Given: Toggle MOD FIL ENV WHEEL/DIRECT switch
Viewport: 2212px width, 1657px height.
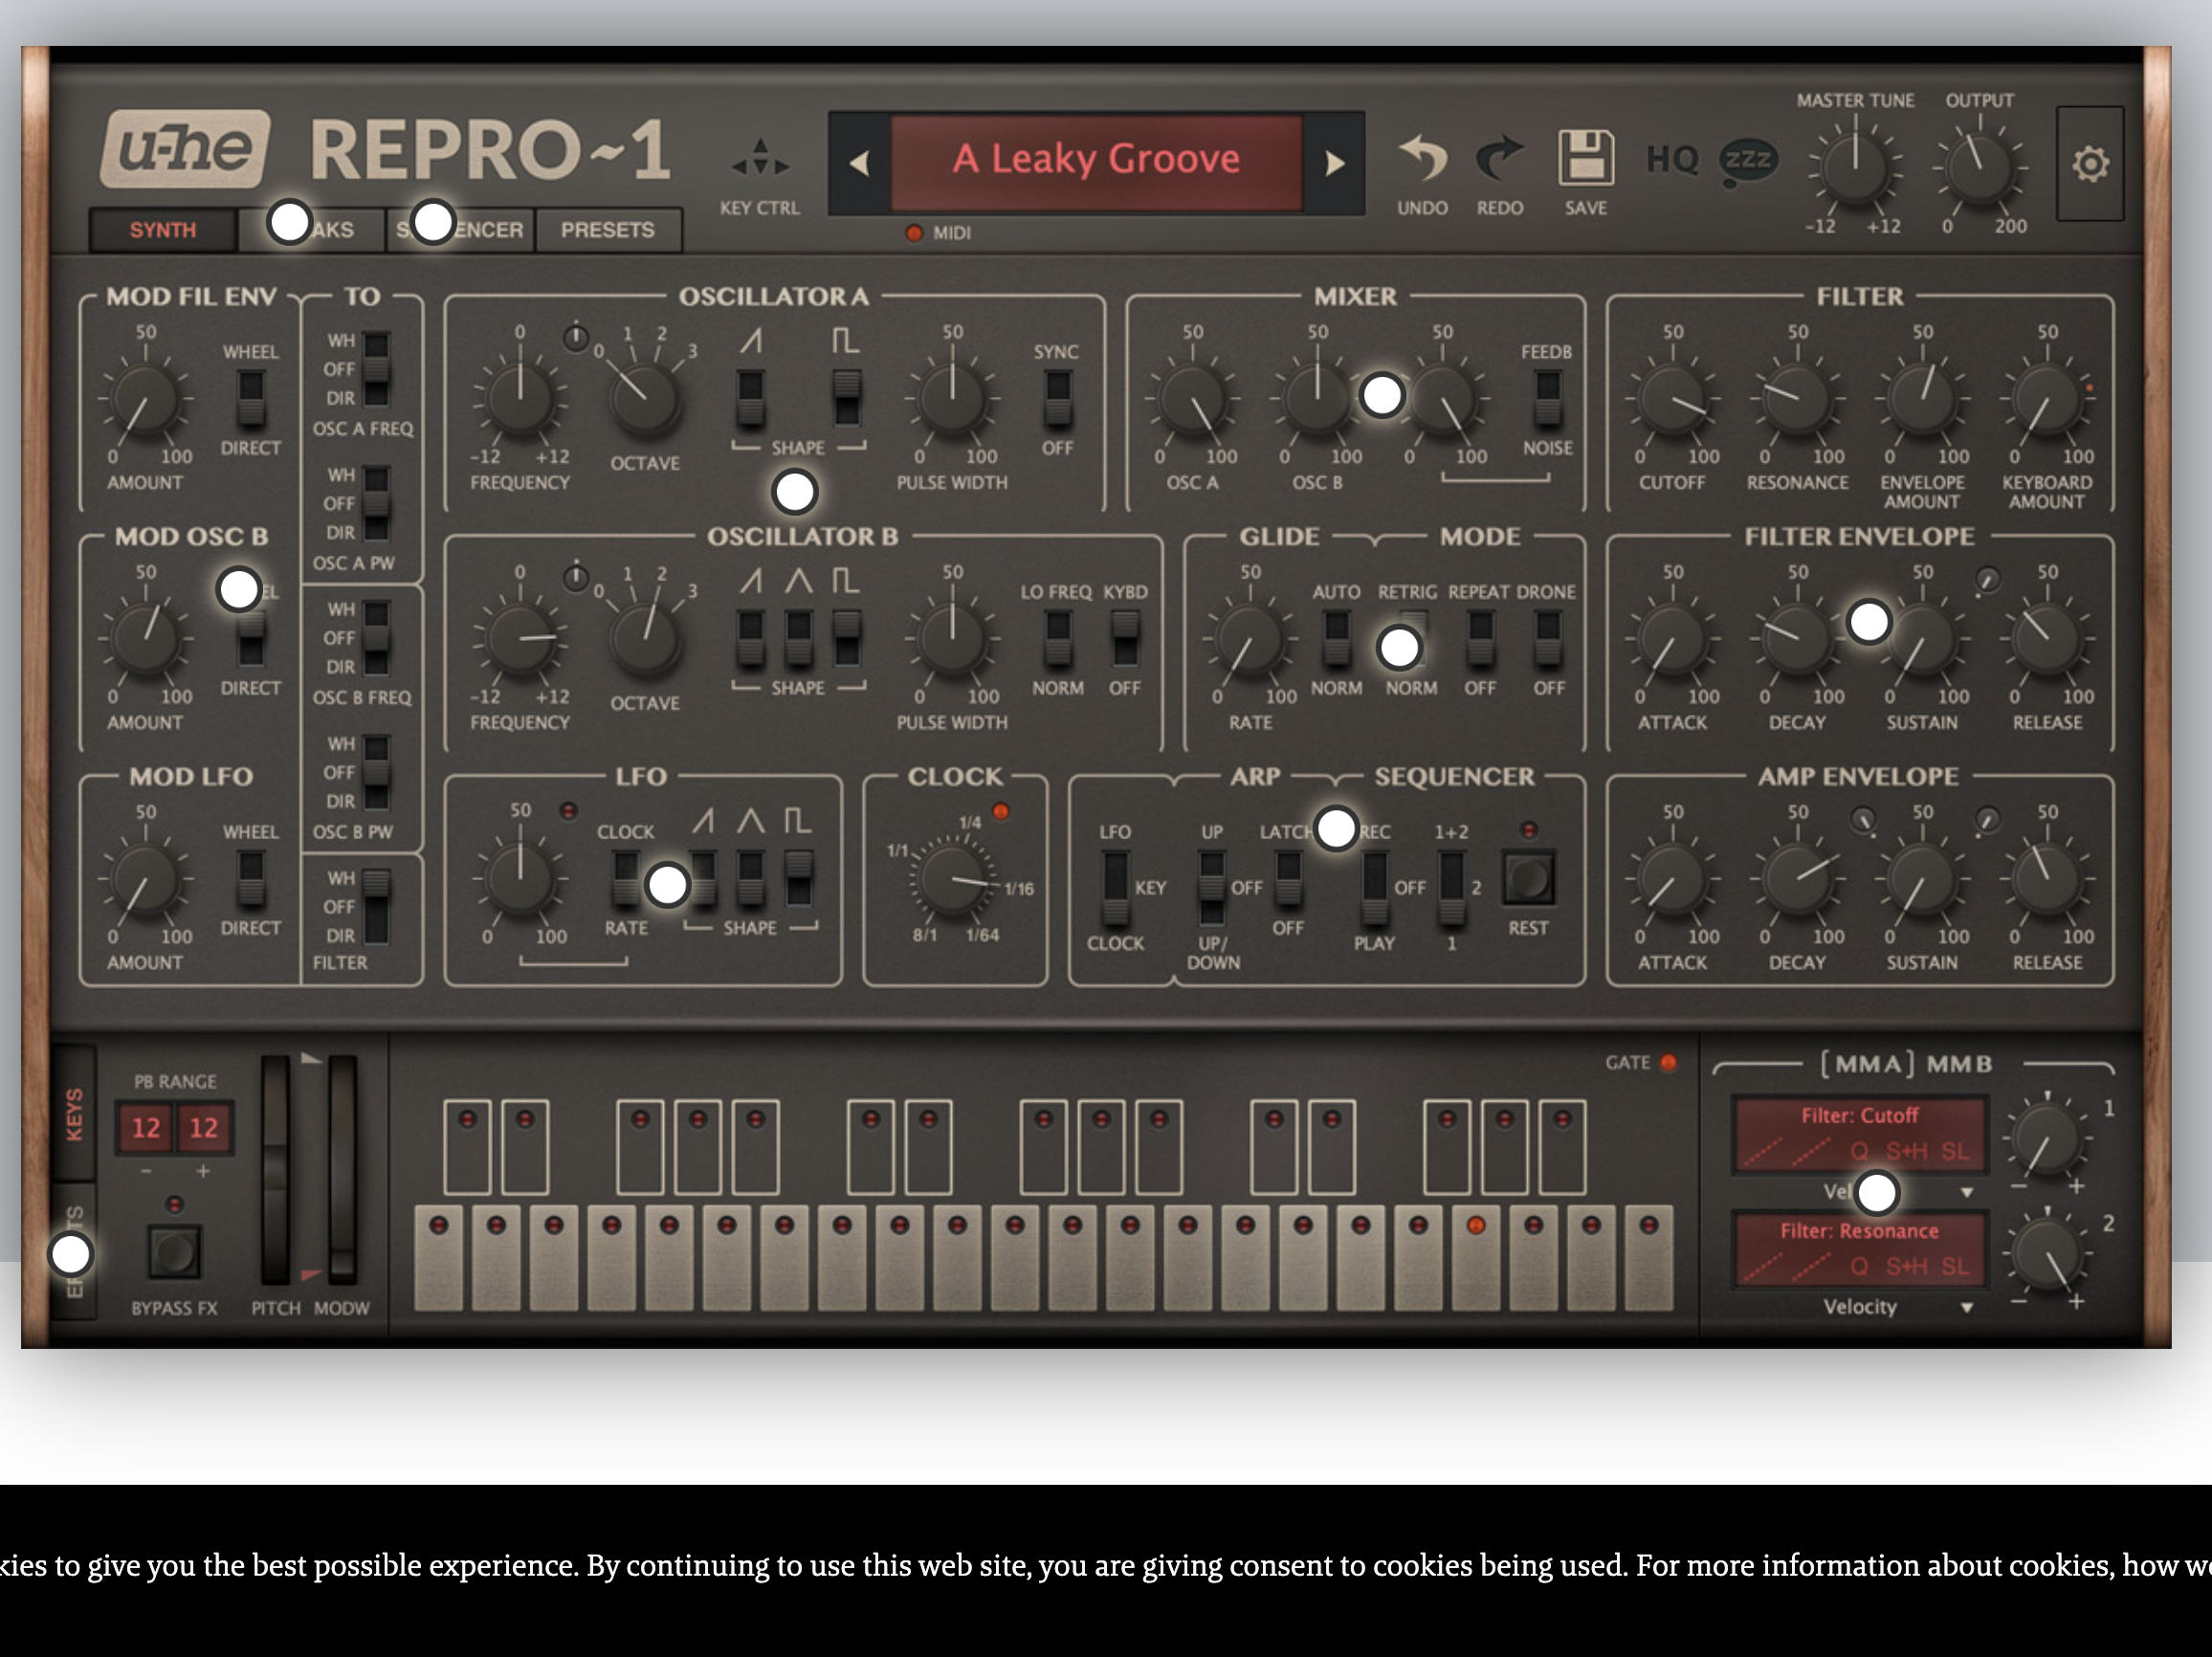Looking at the screenshot, I should (x=250, y=399).
